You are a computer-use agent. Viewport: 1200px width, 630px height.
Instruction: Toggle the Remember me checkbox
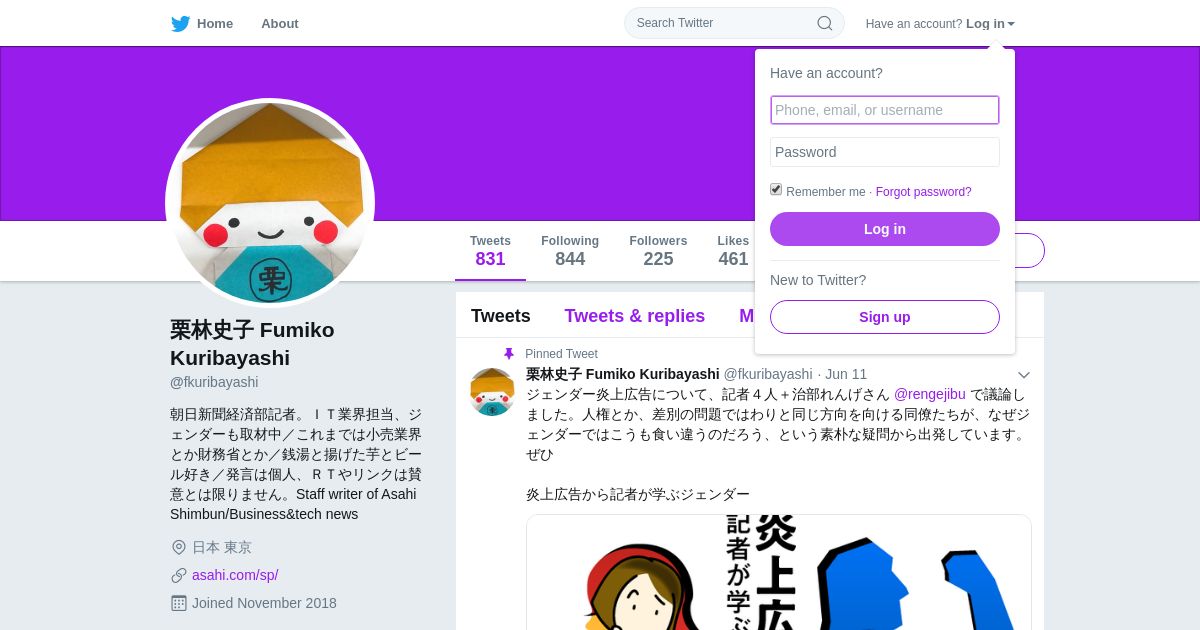tap(776, 189)
